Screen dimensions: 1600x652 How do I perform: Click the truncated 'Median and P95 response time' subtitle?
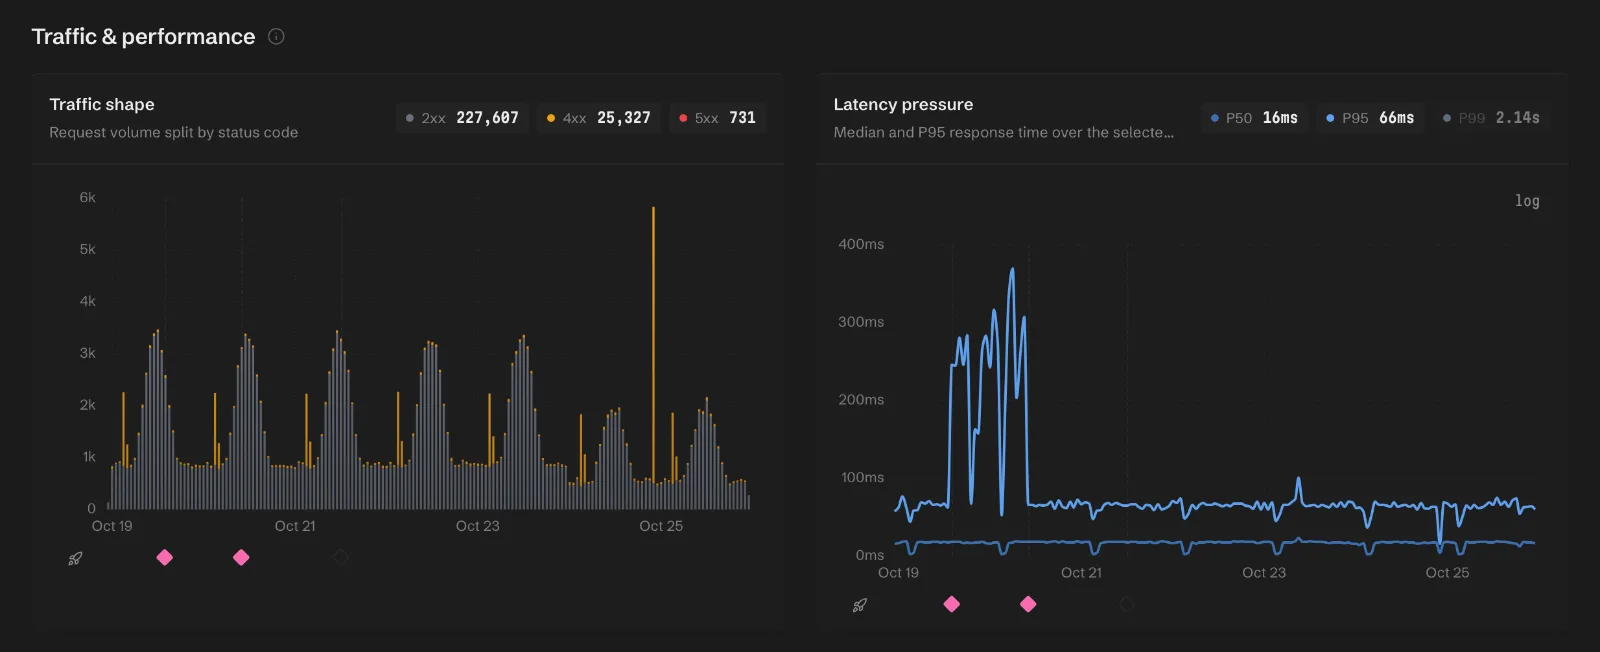coord(1004,132)
